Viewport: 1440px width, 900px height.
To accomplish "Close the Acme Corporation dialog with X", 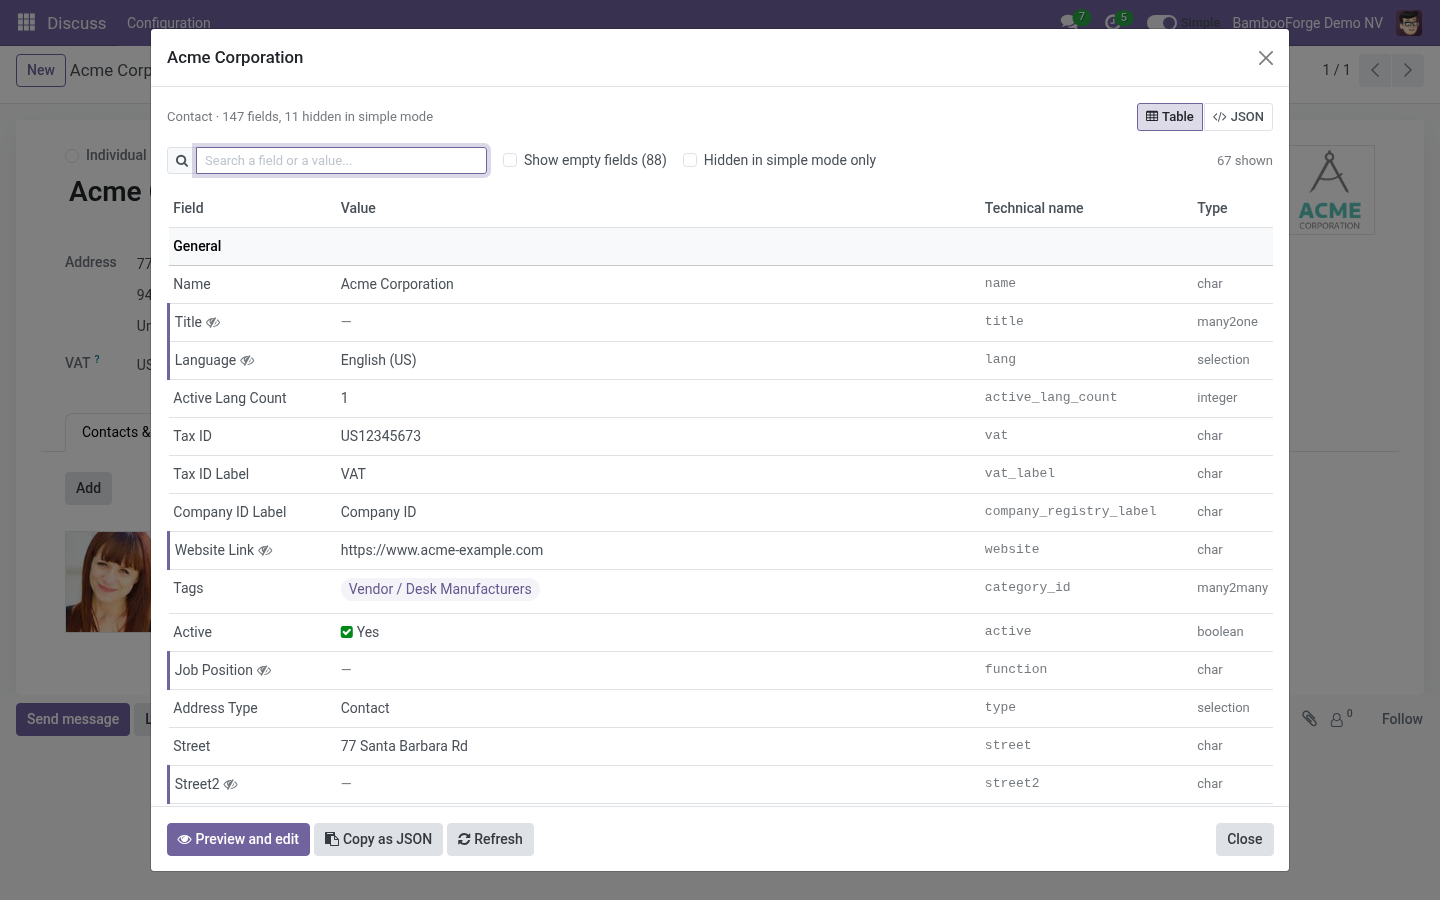I will (x=1266, y=58).
